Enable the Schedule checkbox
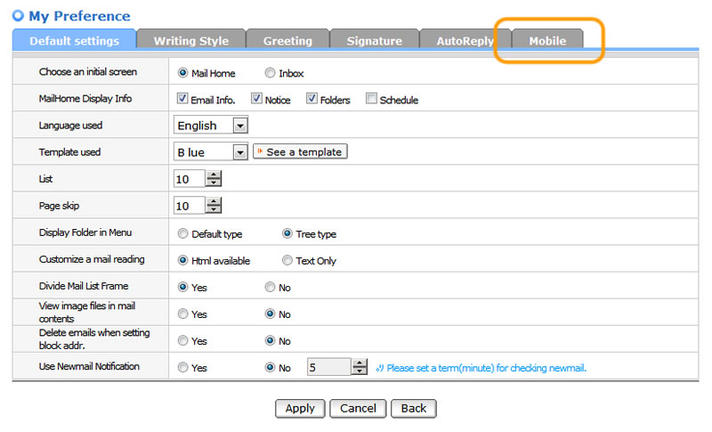Image resolution: width=712 pixels, height=432 pixels. tap(372, 99)
